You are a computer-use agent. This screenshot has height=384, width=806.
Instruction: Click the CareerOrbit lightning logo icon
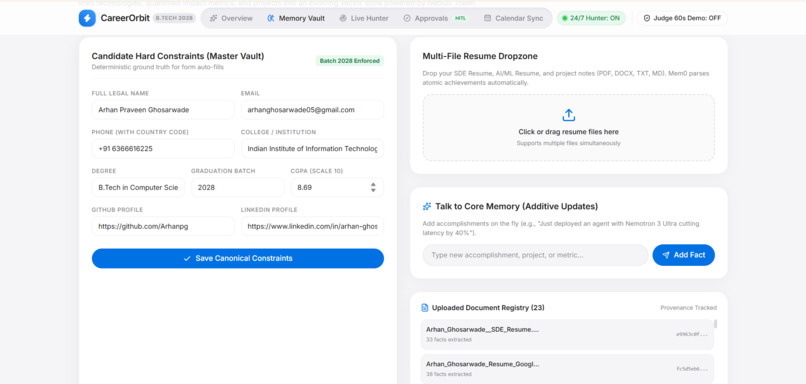click(x=87, y=18)
